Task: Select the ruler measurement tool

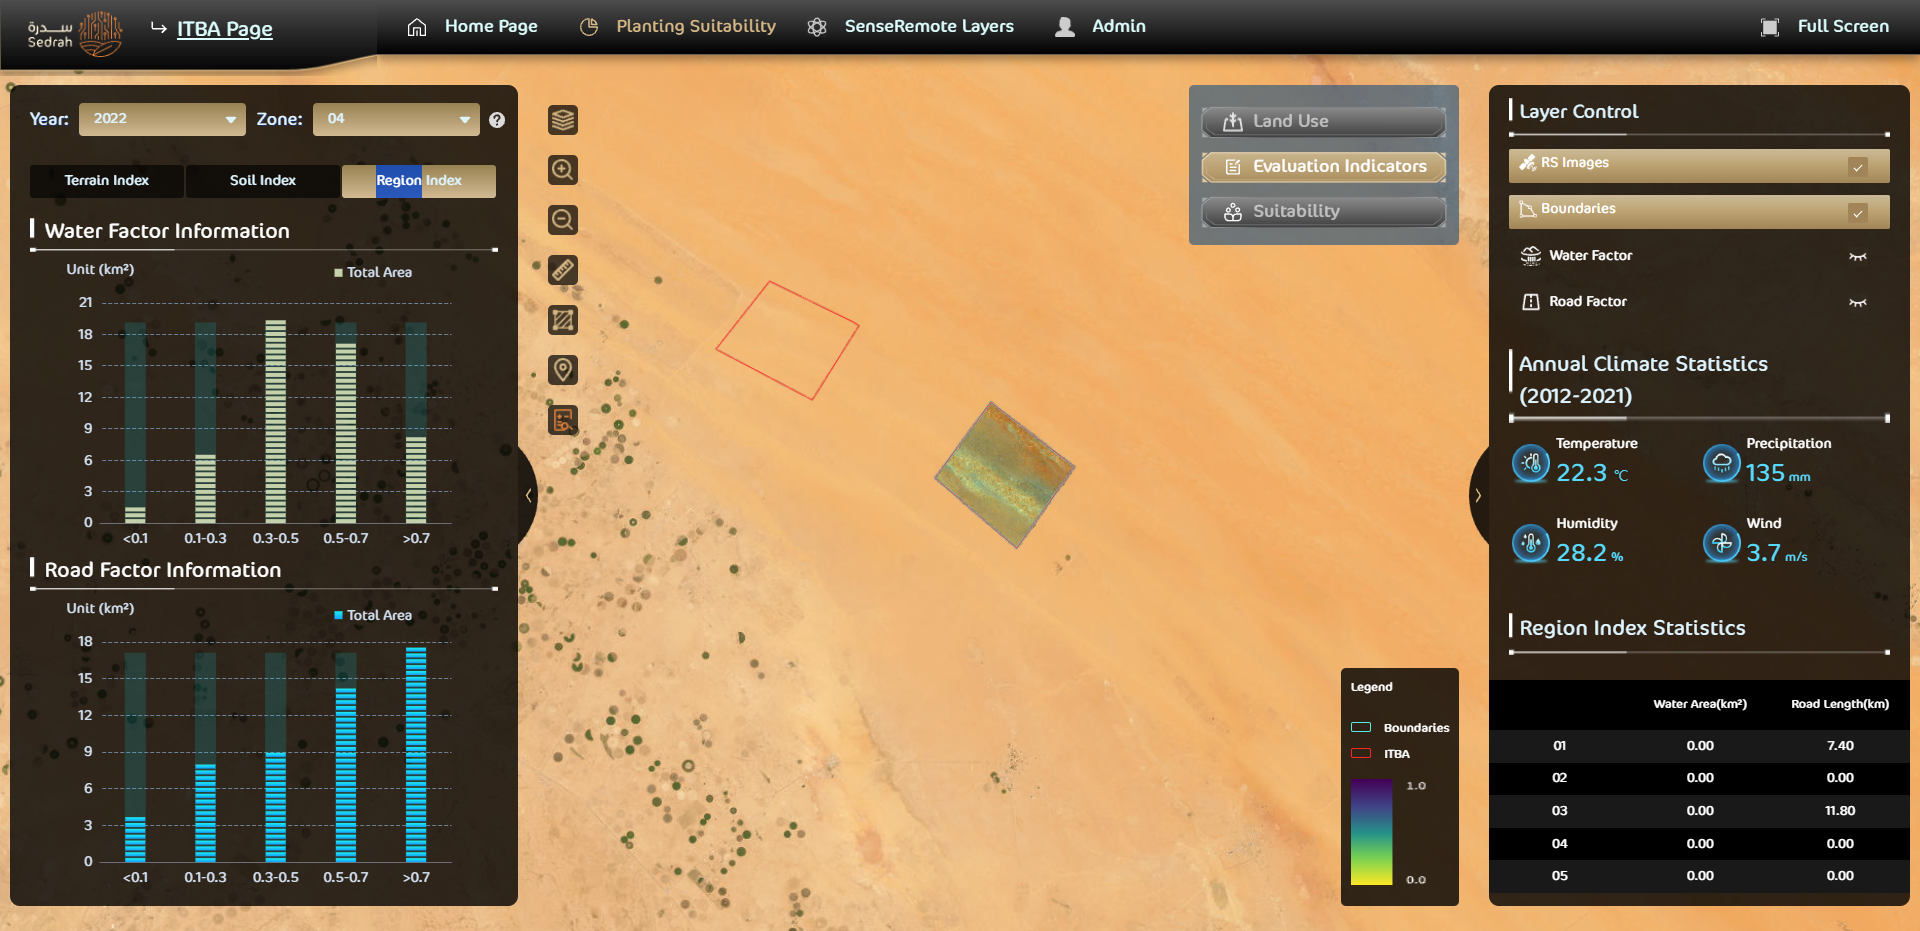Action: (563, 270)
